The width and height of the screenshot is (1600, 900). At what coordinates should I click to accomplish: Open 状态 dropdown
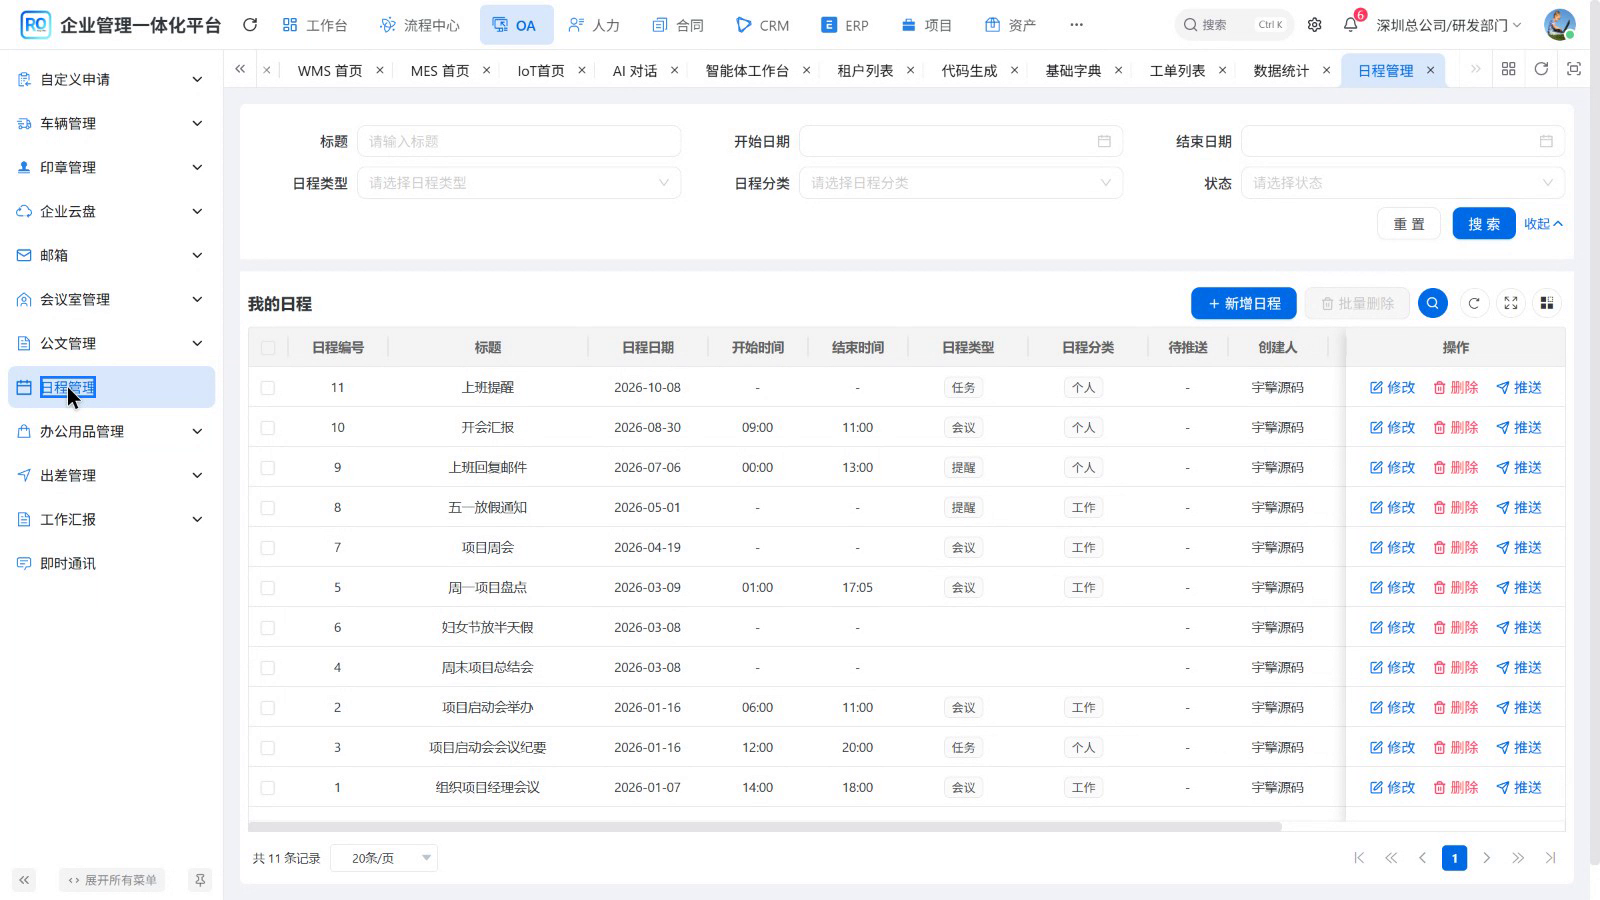[1403, 183]
